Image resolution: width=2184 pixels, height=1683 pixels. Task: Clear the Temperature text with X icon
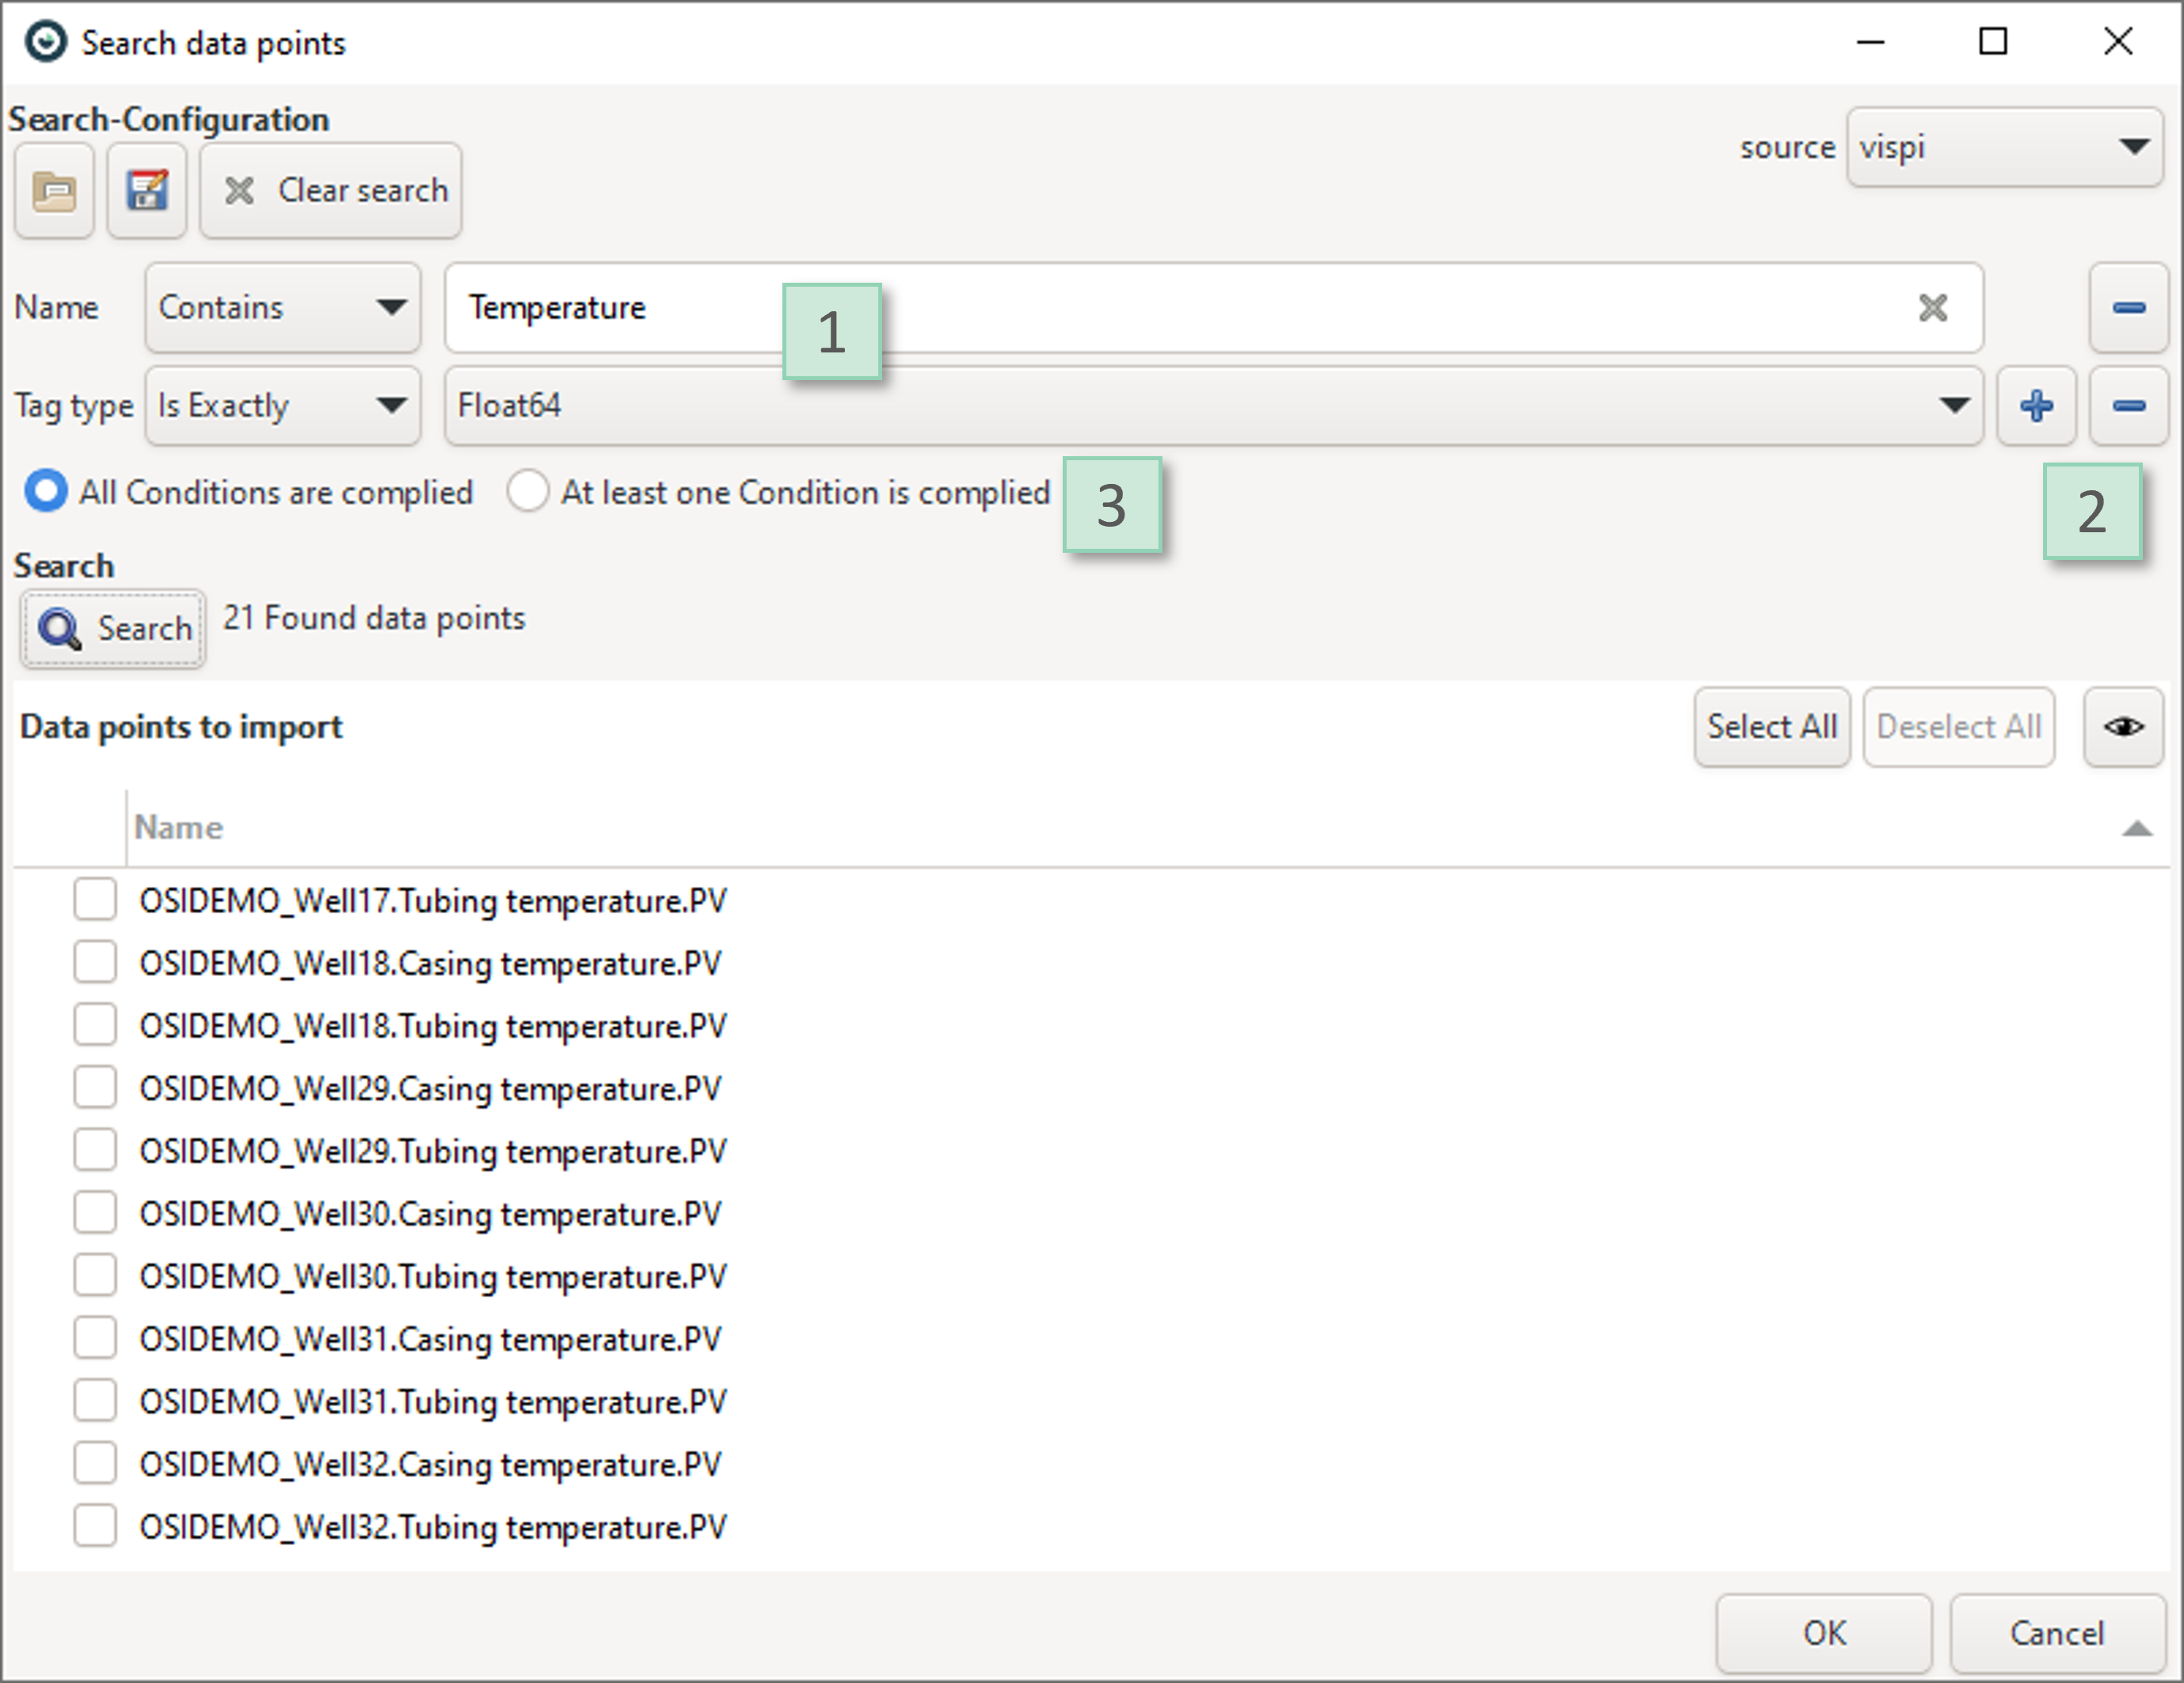pyautogui.click(x=1933, y=307)
